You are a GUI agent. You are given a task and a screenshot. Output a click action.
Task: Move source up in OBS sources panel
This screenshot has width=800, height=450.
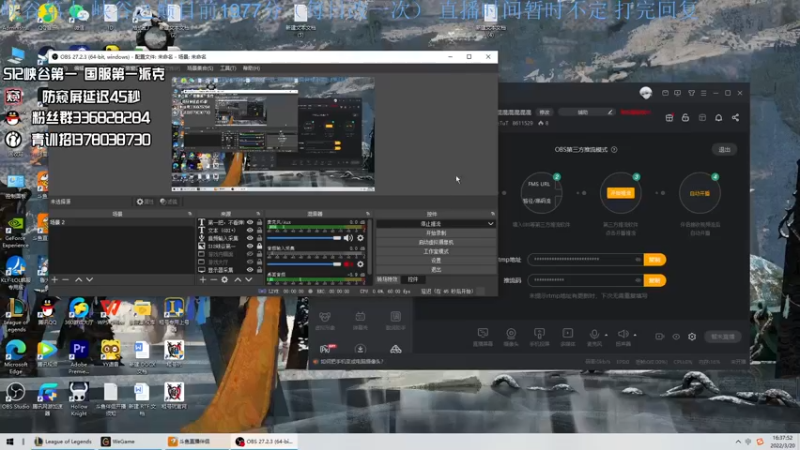tap(238, 280)
